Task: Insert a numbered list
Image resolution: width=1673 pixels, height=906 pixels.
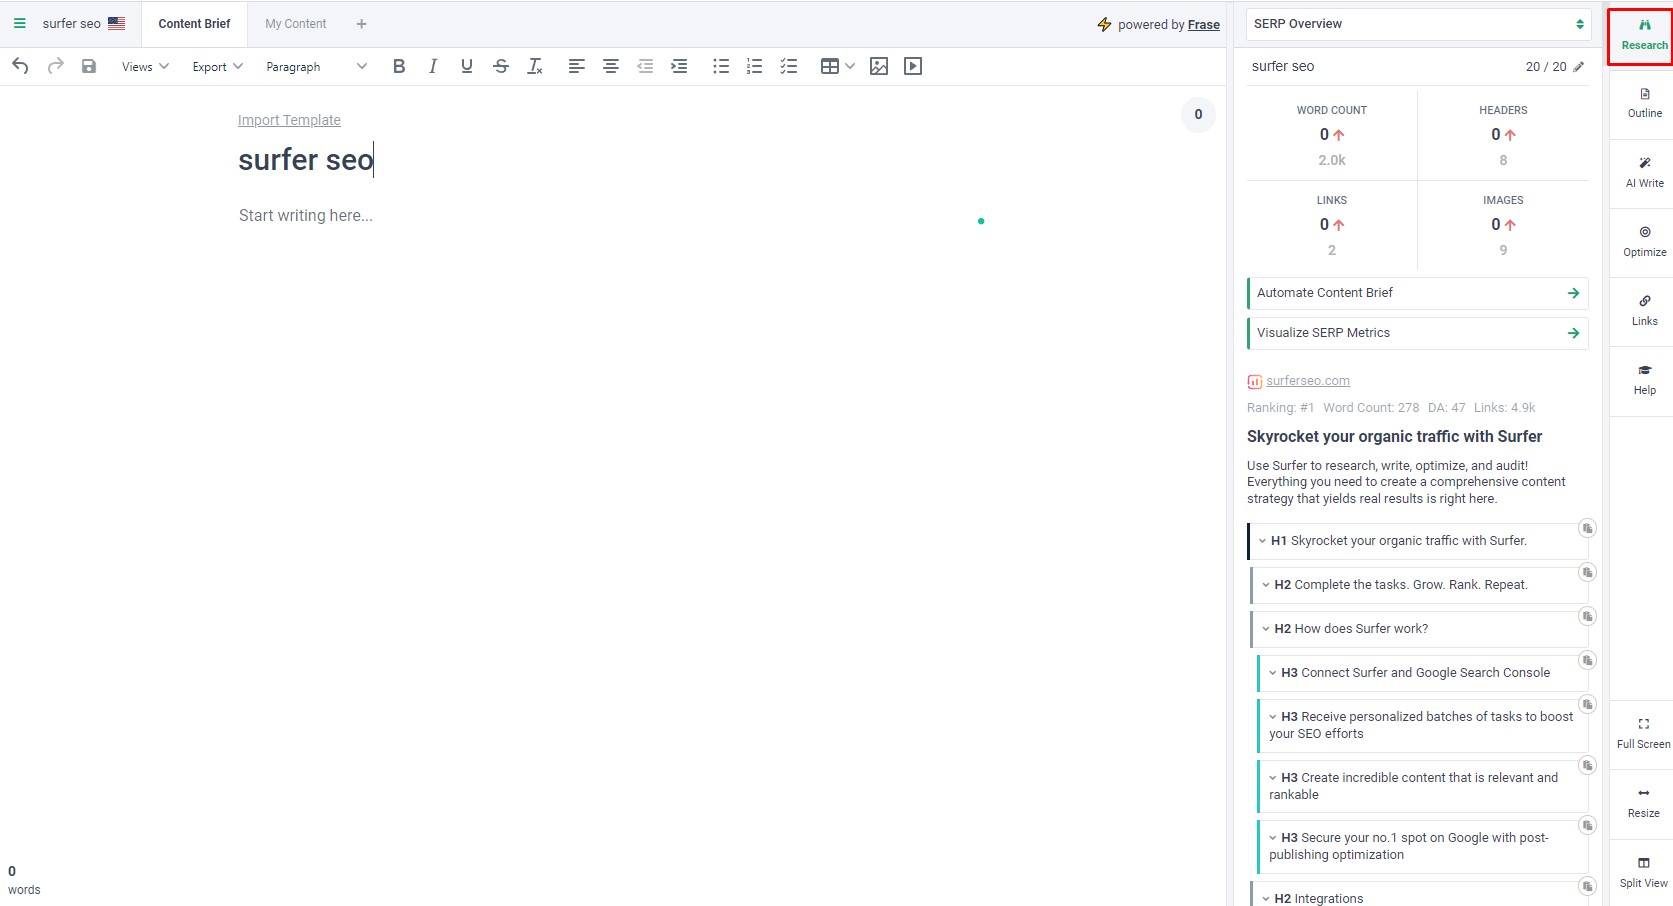Action: tap(754, 66)
